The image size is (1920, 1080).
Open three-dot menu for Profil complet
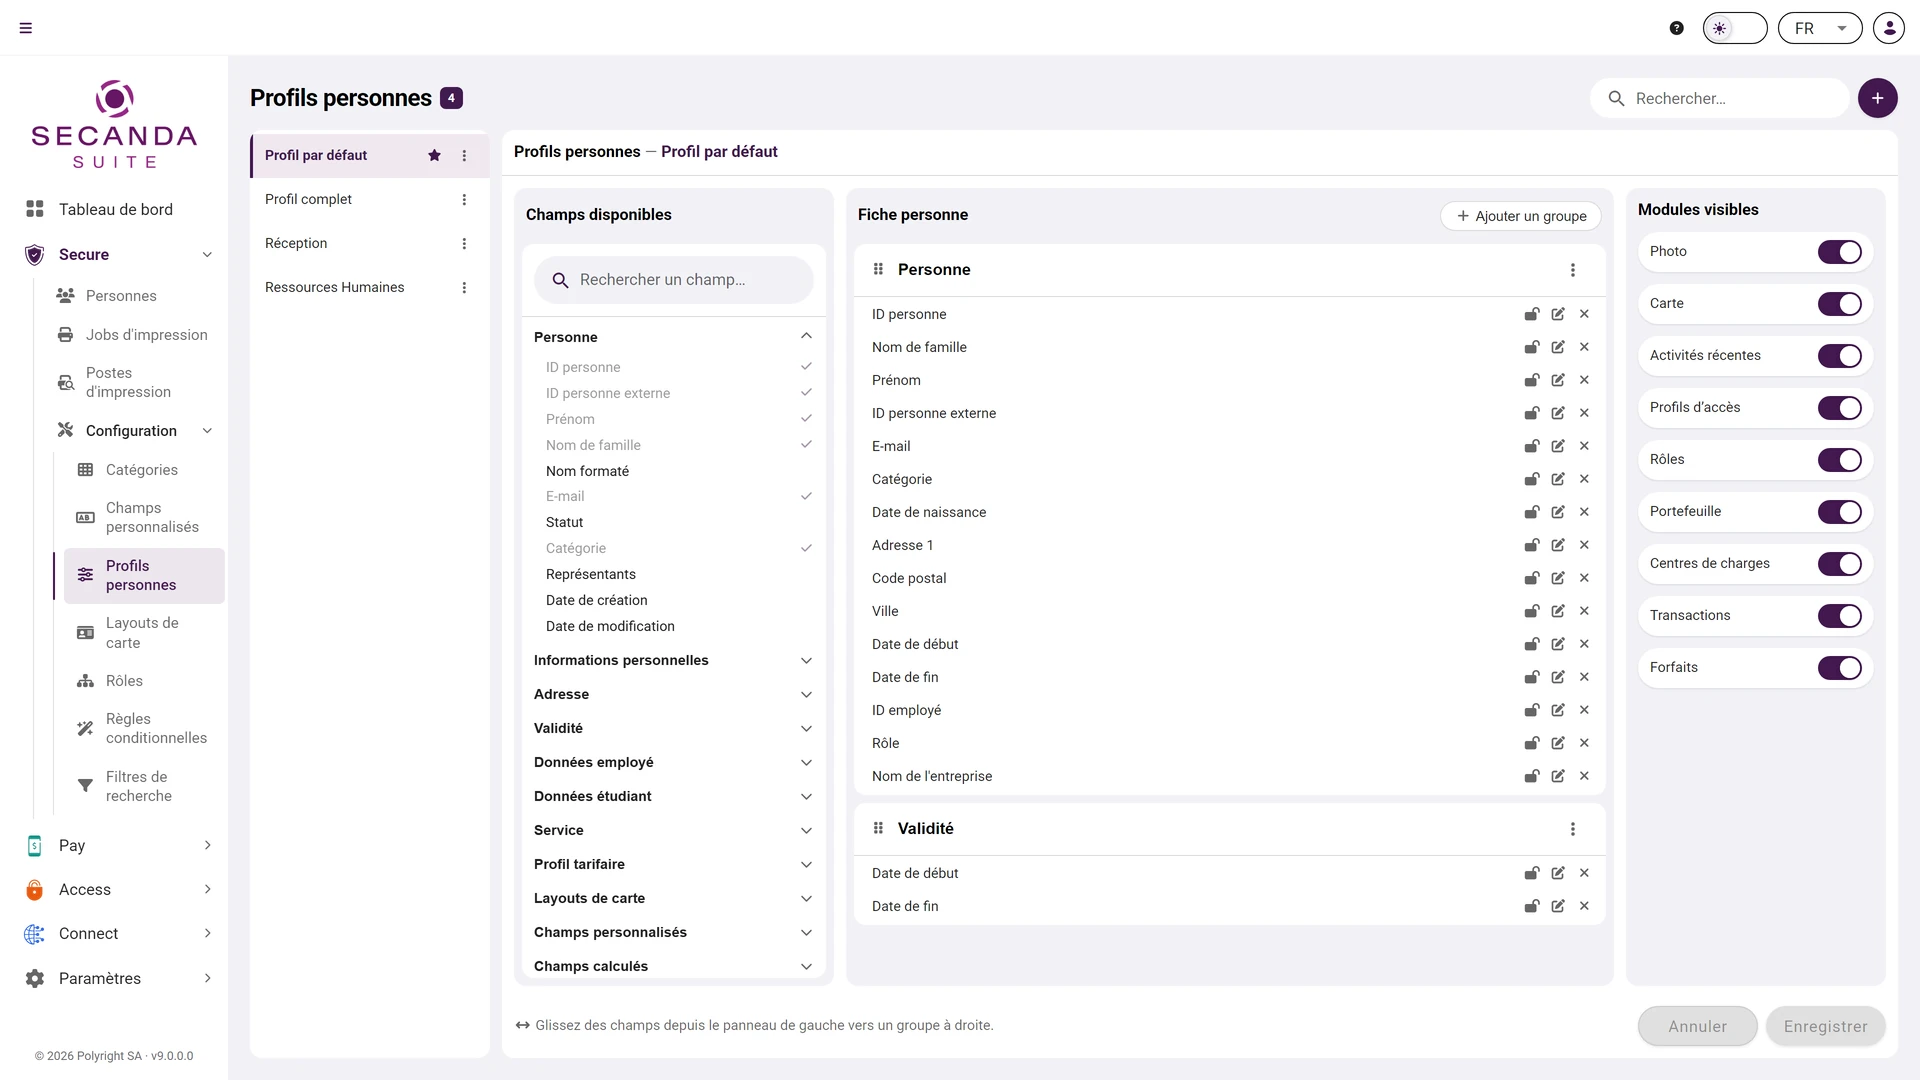[x=464, y=199]
